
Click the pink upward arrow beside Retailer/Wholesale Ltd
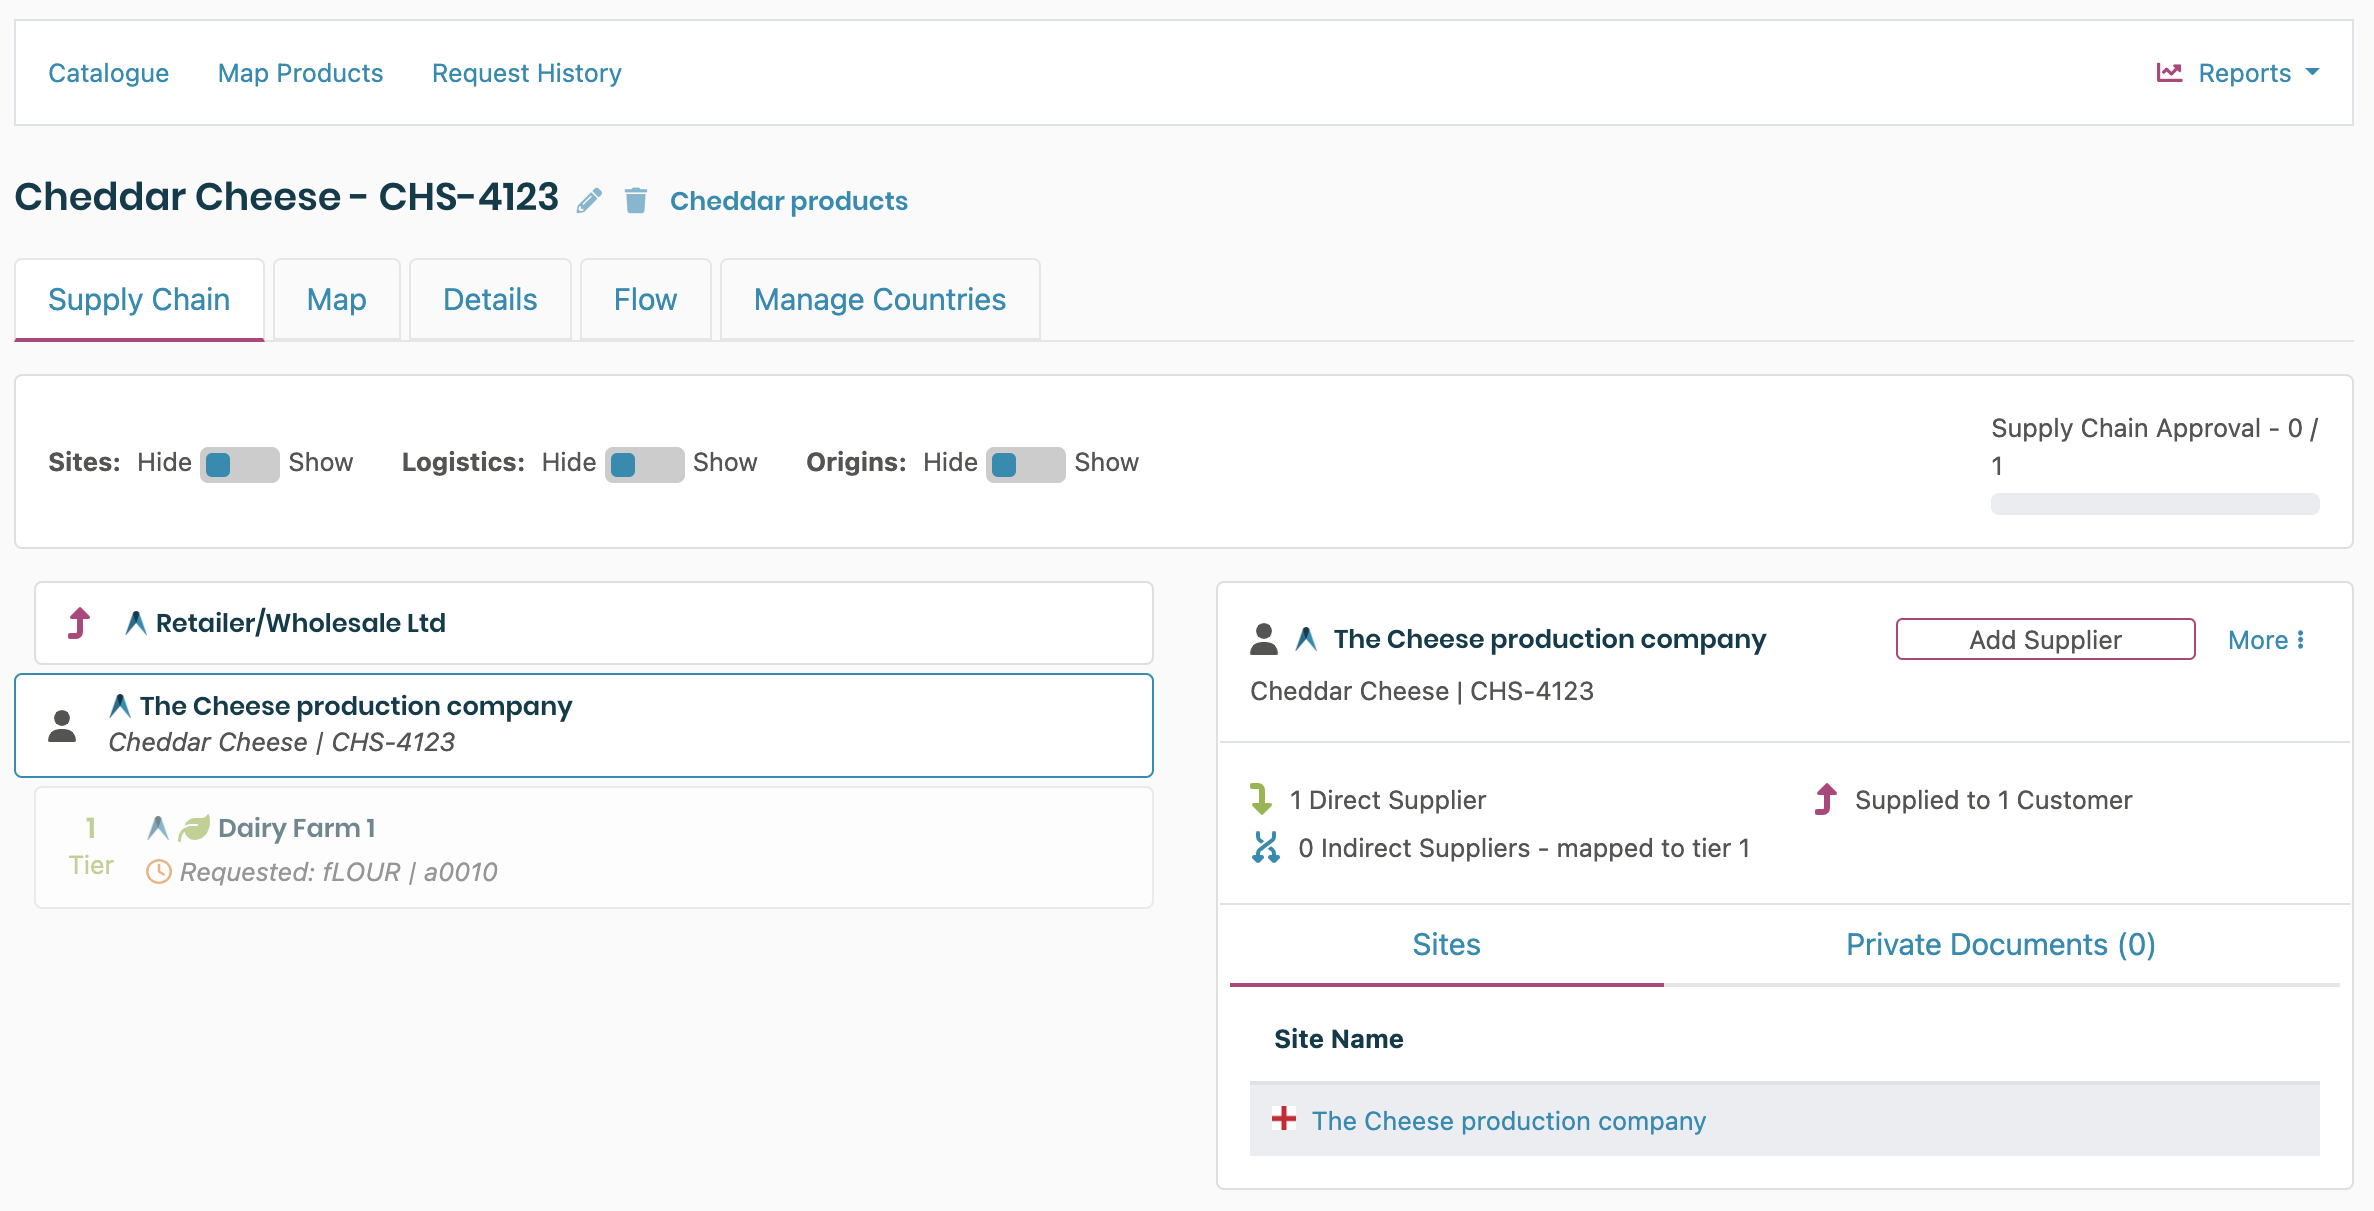tap(79, 623)
